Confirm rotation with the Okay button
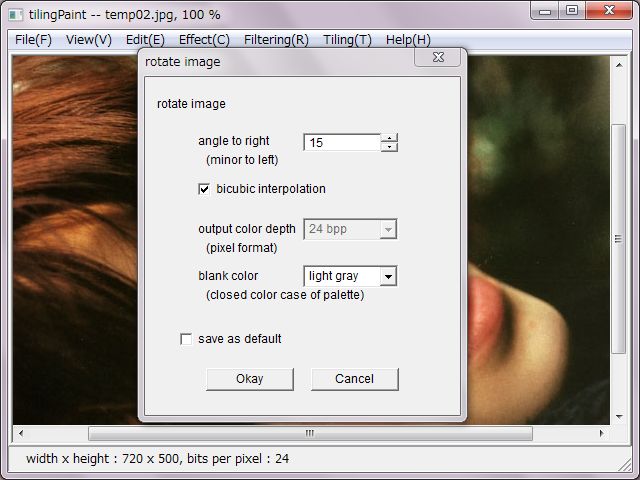Screen dimensions: 640x480 coord(250,379)
